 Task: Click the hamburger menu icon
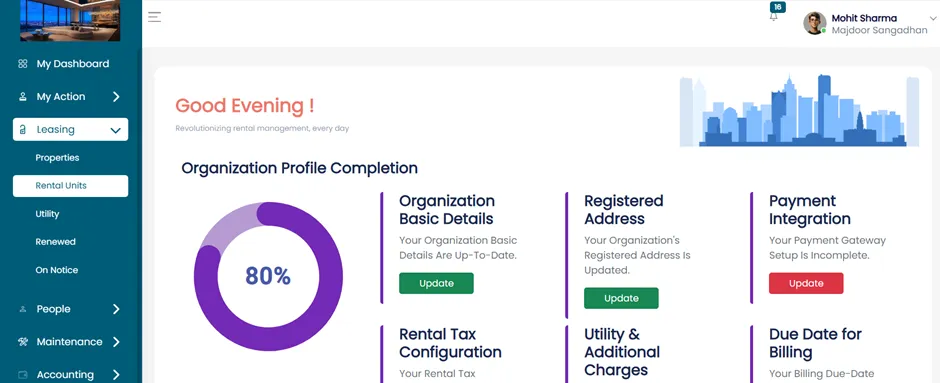(154, 17)
